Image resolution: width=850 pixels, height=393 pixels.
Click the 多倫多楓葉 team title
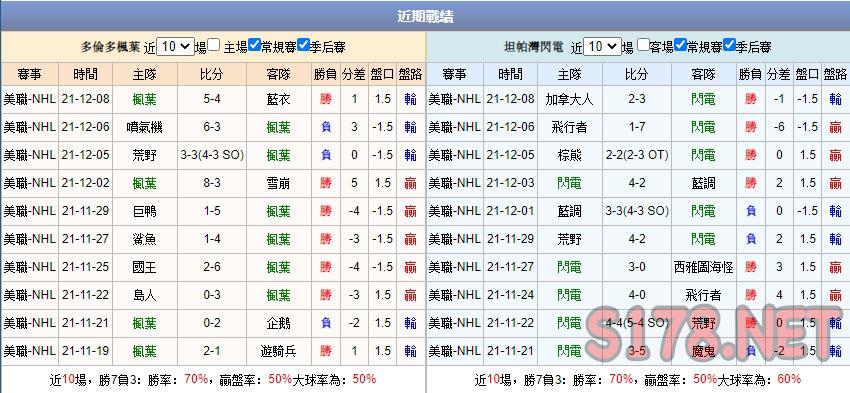[111, 47]
